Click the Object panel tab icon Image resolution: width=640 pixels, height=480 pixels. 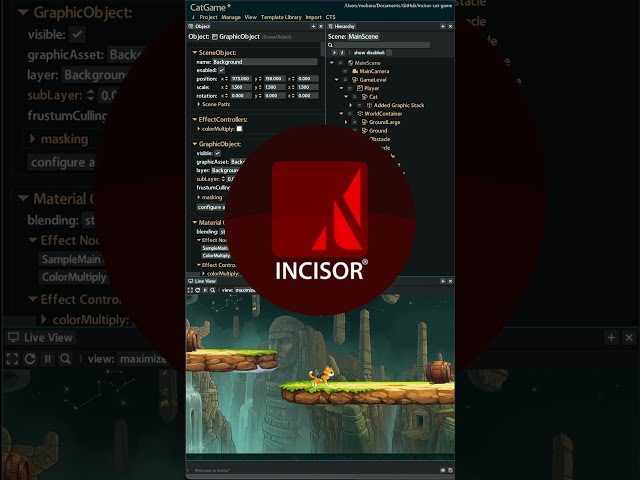(191, 26)
